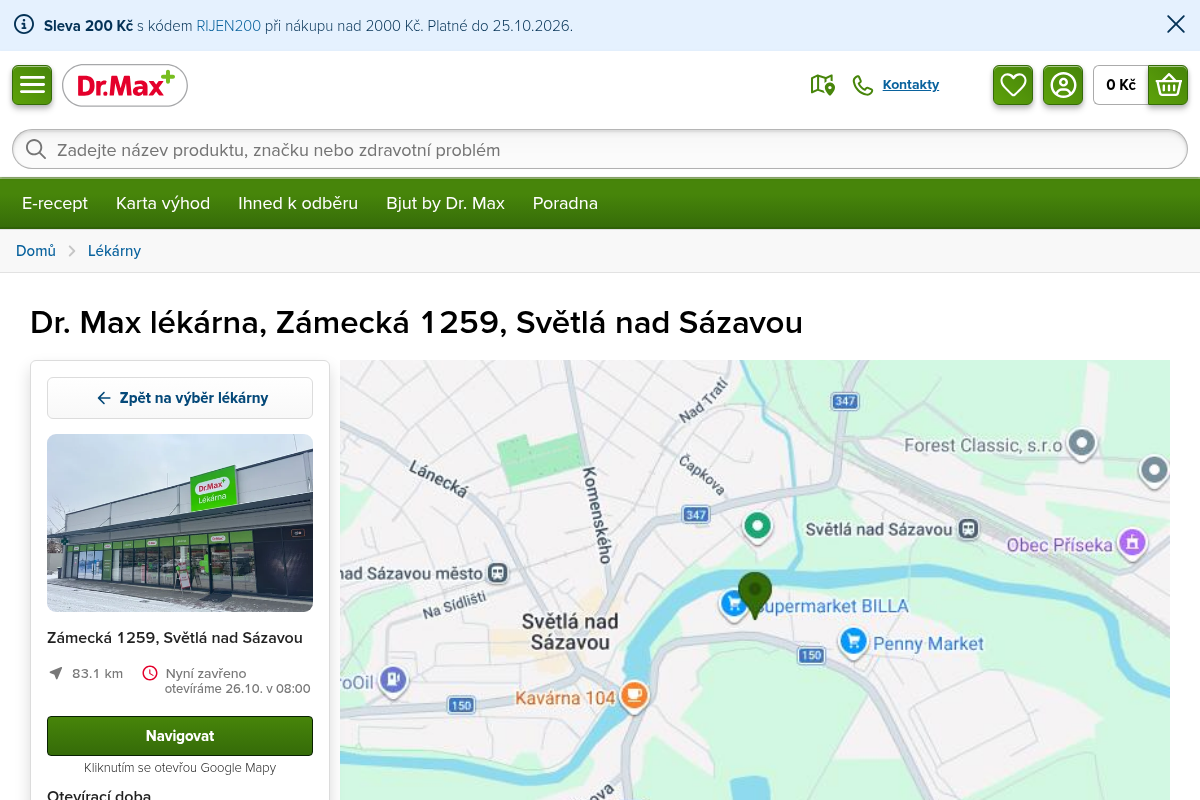Open the E-recept menu item

pos(55,203)
